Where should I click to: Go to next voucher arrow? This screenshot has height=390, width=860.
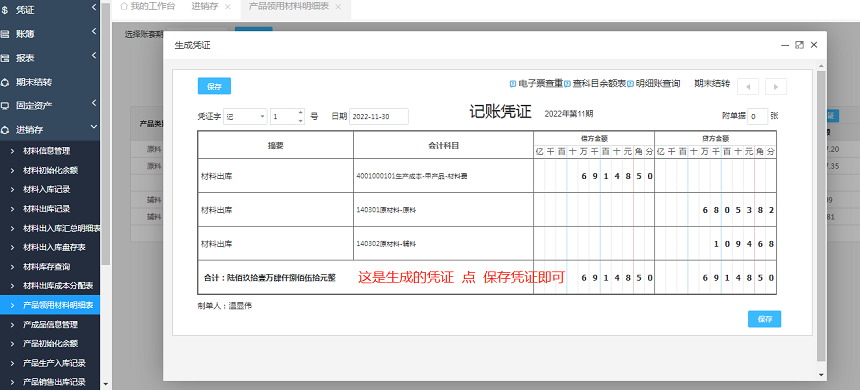click(x=776, y=87)
